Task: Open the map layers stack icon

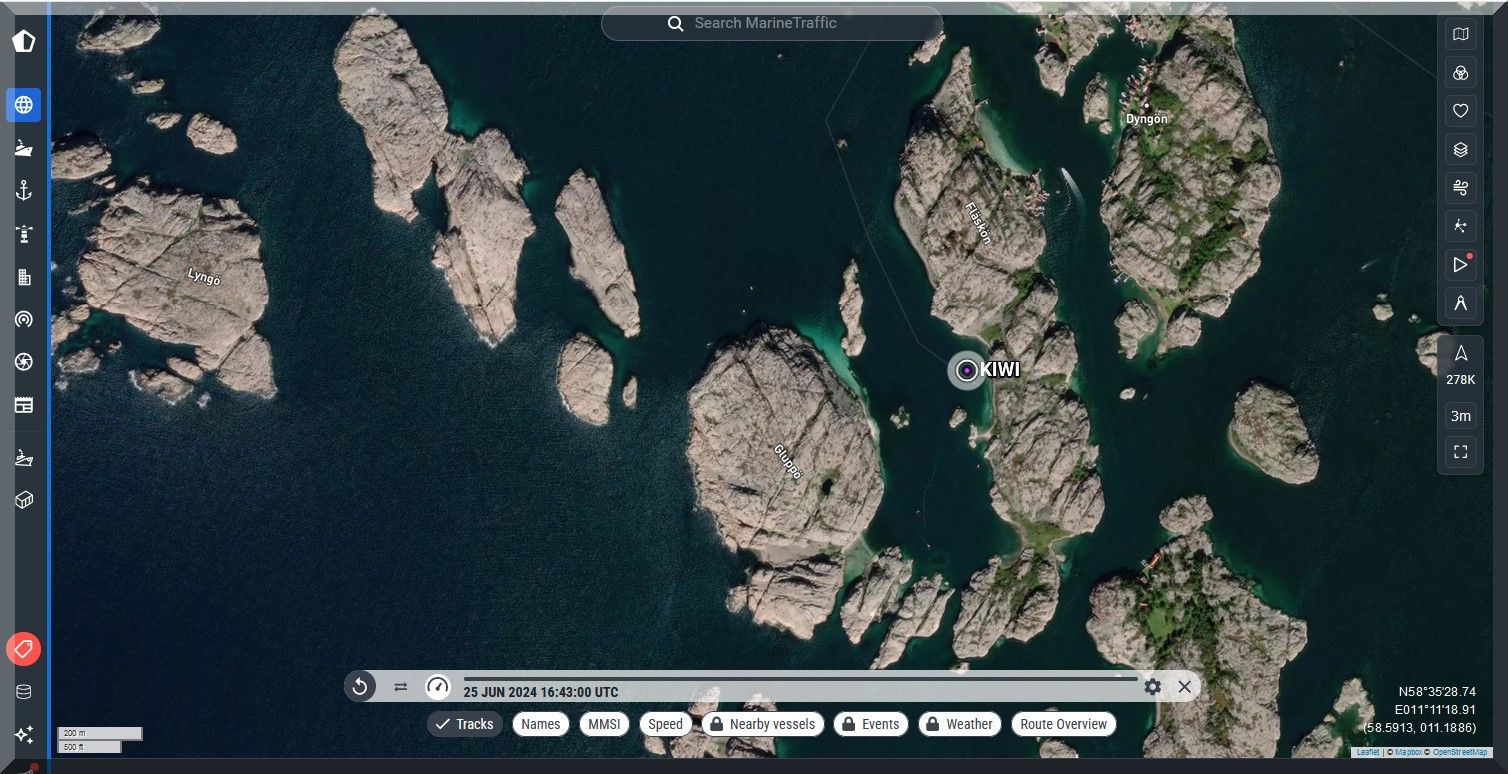Action: coord(1460,150)
